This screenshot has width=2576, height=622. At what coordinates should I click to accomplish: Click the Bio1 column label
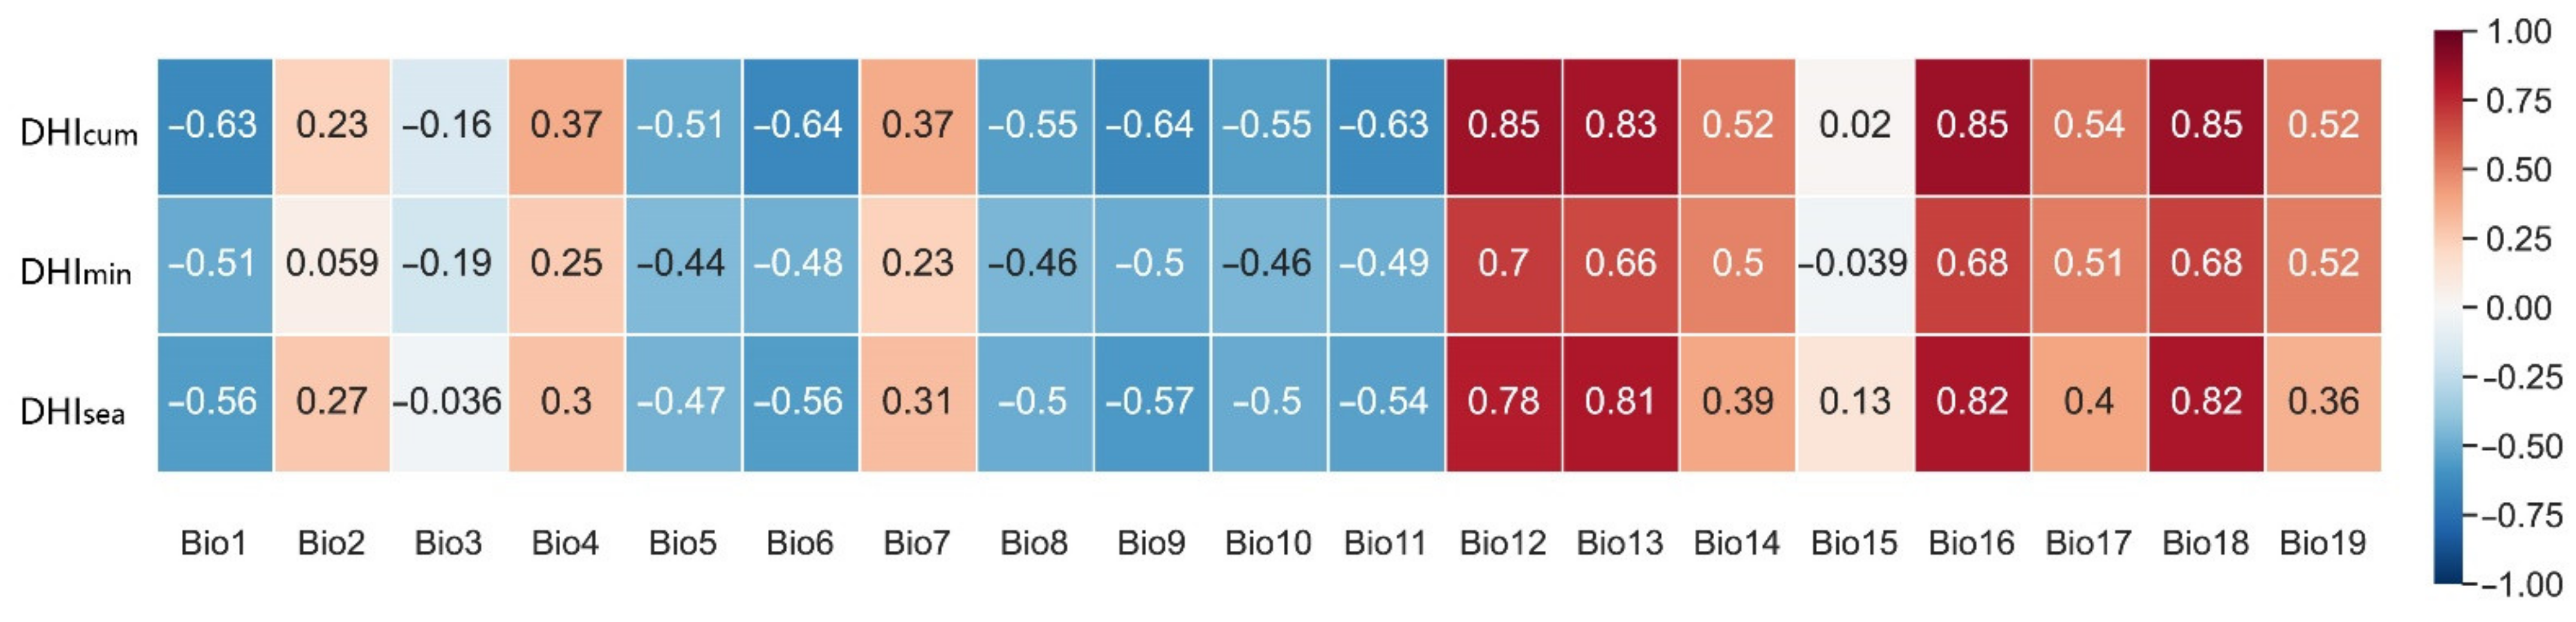click(213, 543)
